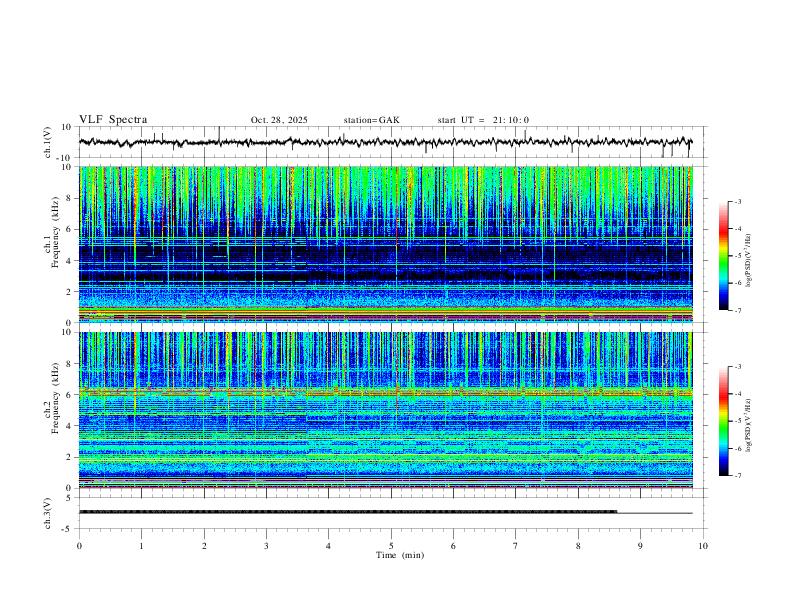Click time axis tick label "4"

328,546
